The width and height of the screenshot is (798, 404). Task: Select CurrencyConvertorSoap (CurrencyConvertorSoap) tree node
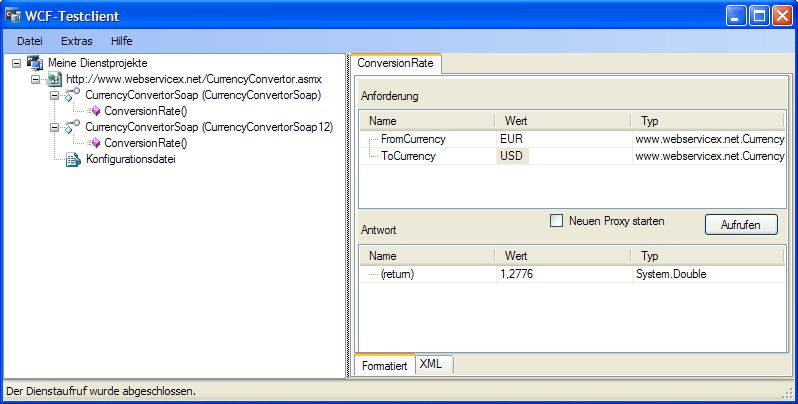click(x=203, y=95)
